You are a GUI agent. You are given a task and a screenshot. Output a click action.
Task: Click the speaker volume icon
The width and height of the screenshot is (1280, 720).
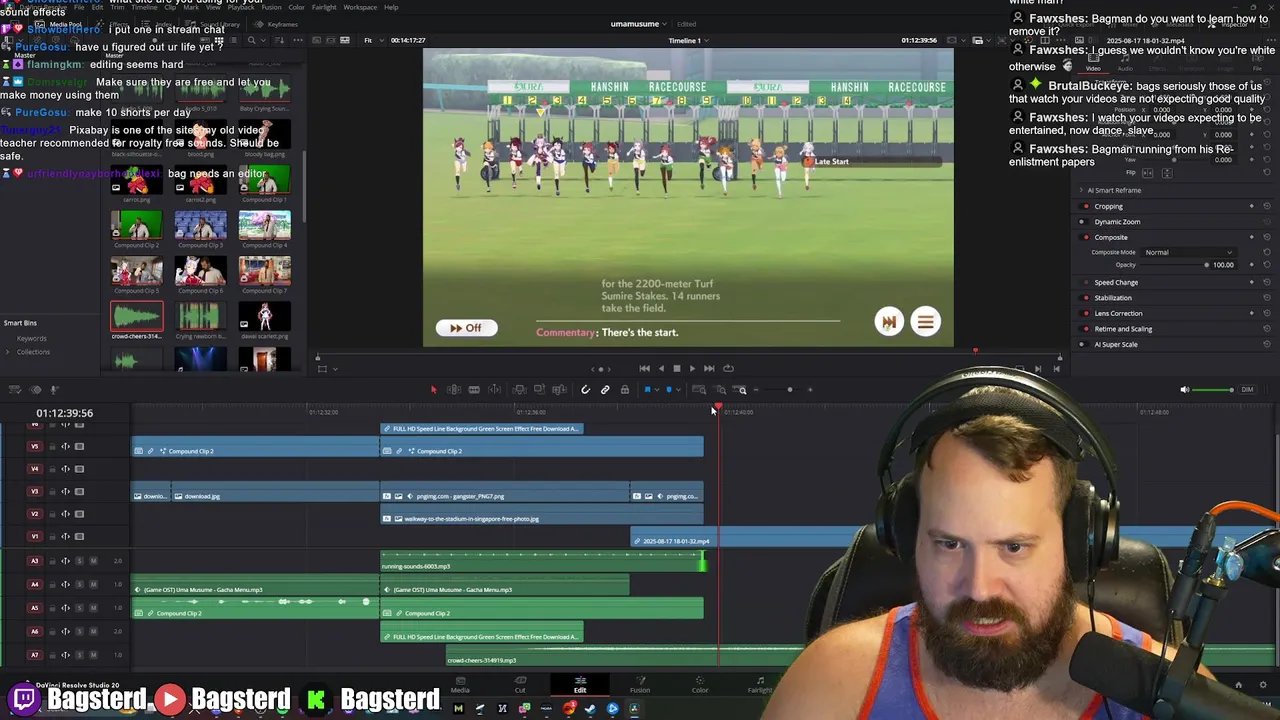(1185, 390)
